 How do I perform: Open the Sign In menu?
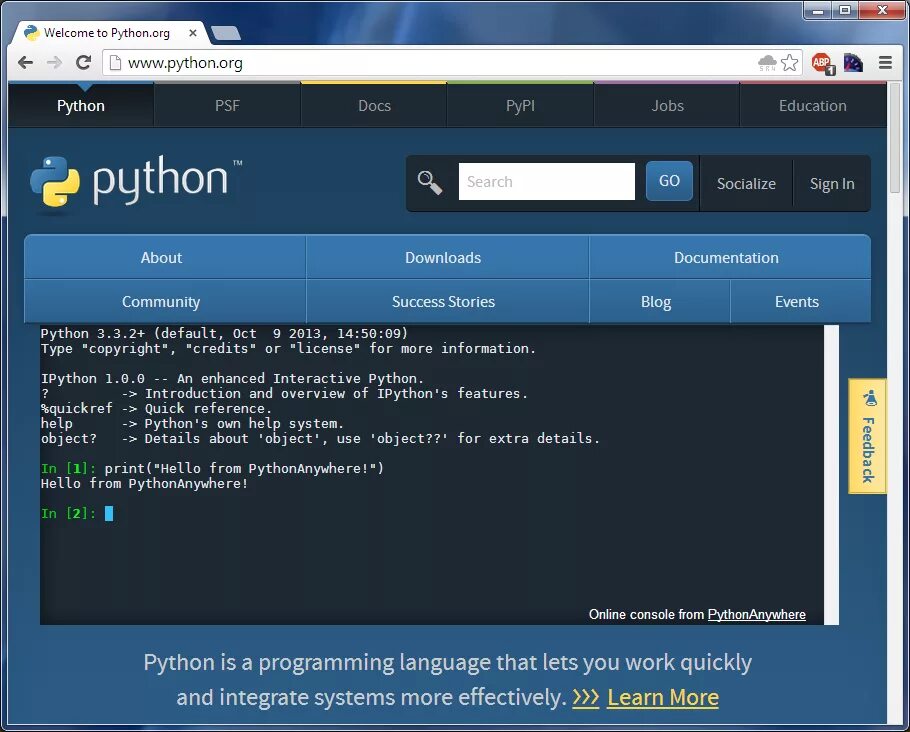coord(832,183)
